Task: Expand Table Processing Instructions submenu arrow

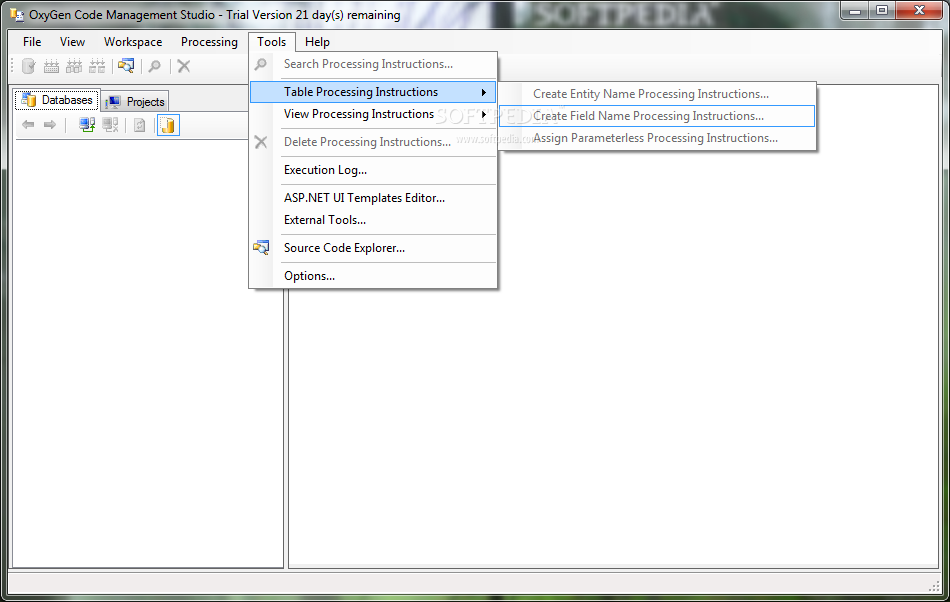Action: [x=483, y=92]
